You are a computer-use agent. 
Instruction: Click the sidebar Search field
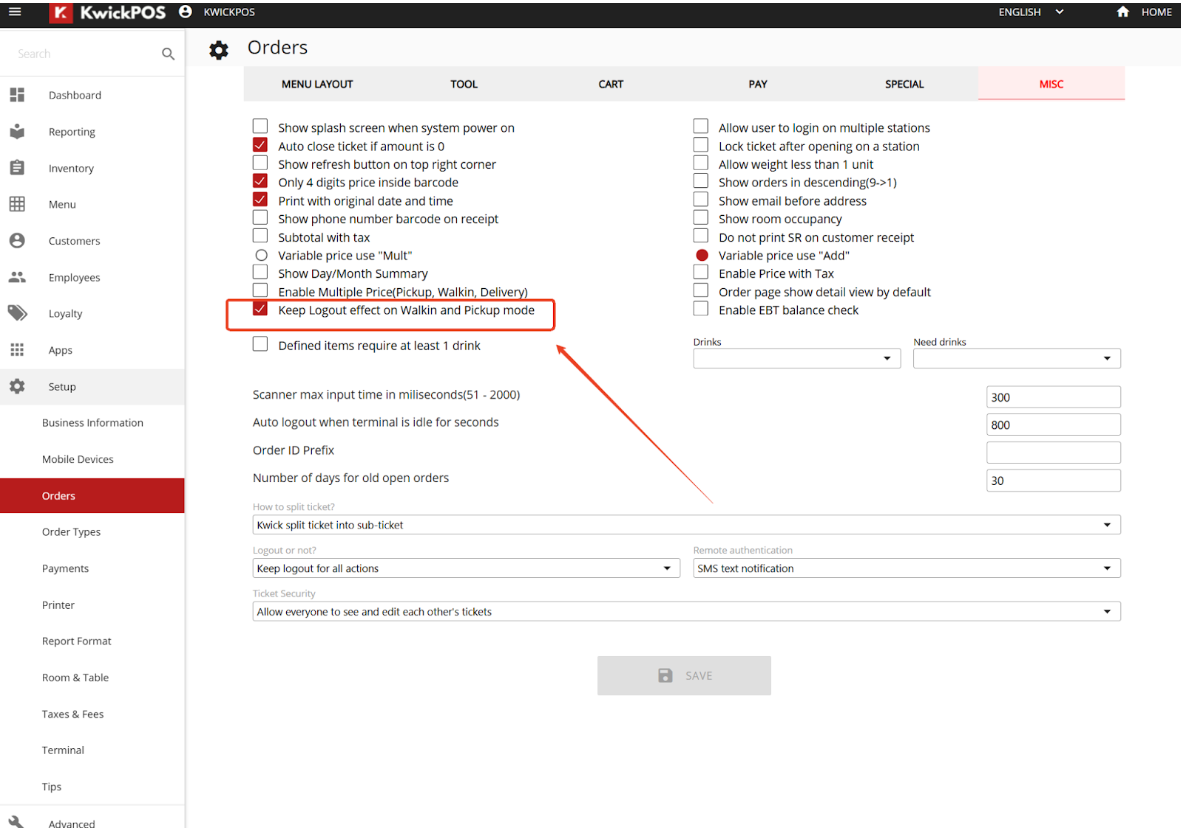click(x=83, y=54)
